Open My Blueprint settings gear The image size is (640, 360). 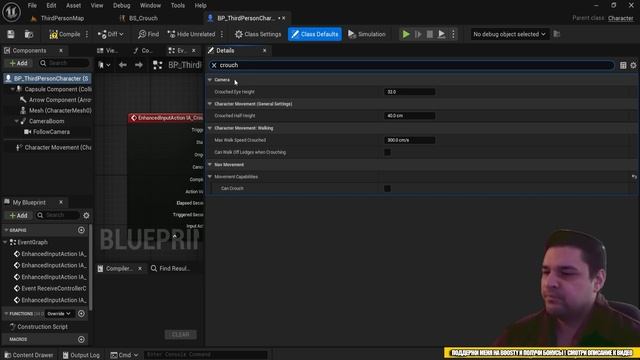(x=86, y=215)
